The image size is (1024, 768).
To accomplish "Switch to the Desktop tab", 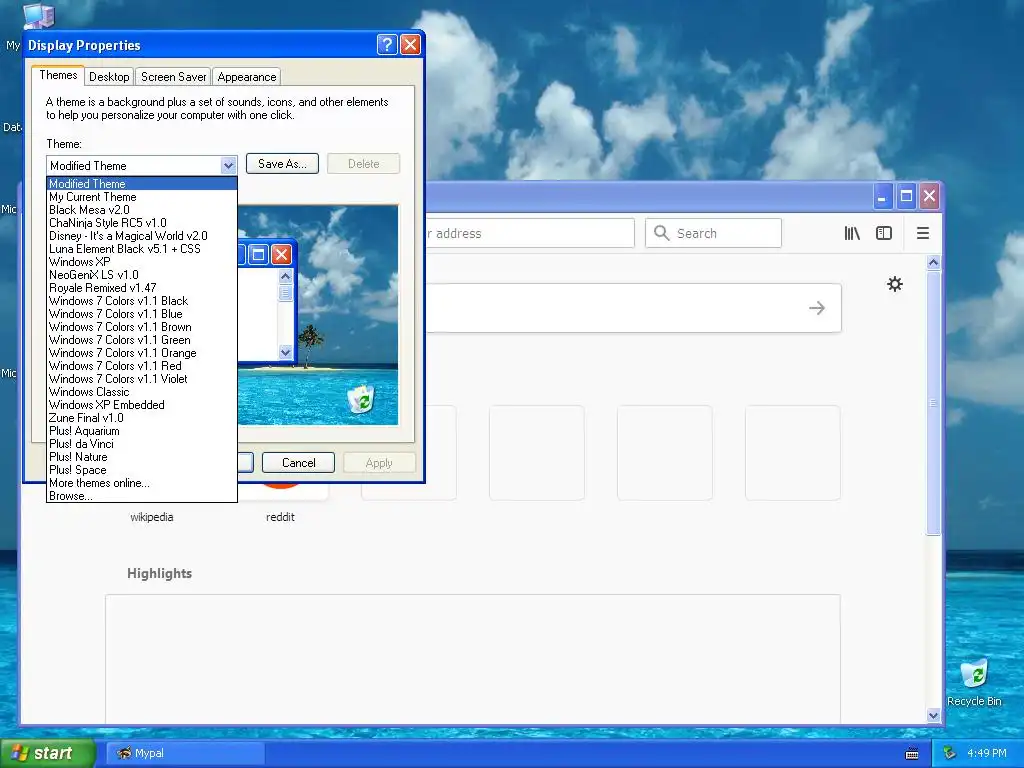I will click(x=109, y=77).
